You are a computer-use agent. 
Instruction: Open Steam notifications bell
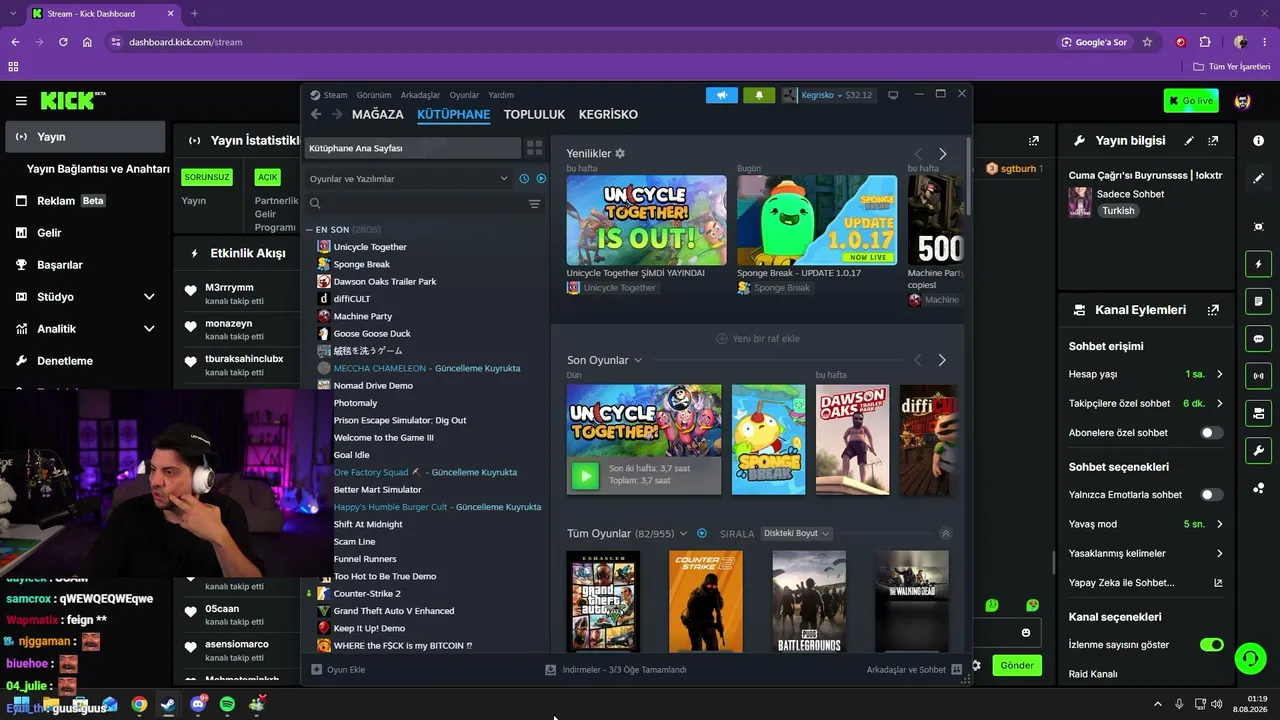pos(758,95)
